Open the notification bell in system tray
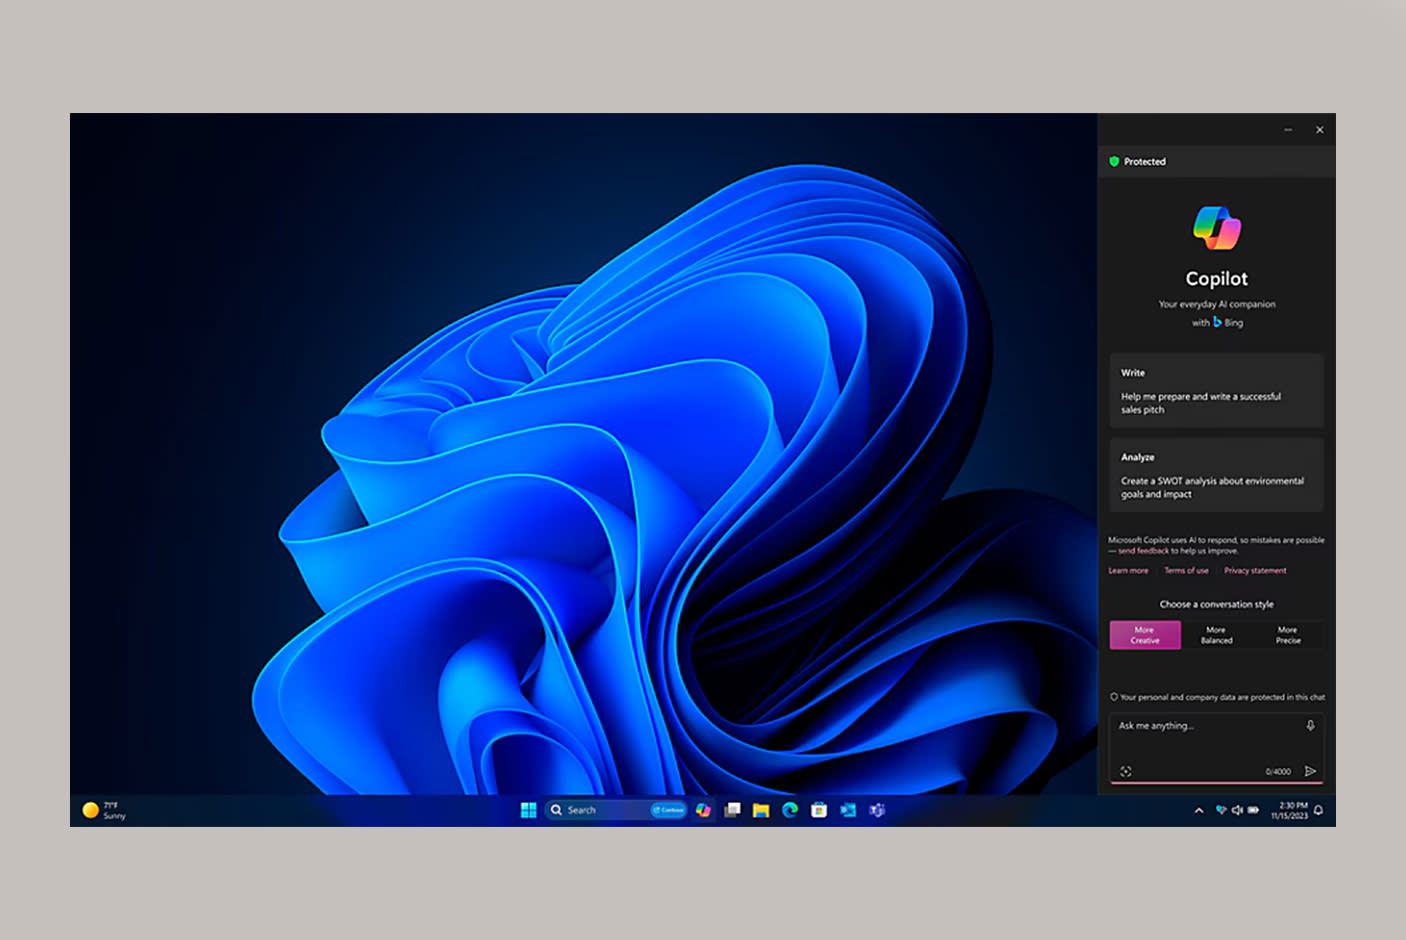This screenshot has width=1406, height=940. click(x=1318, y=810)
